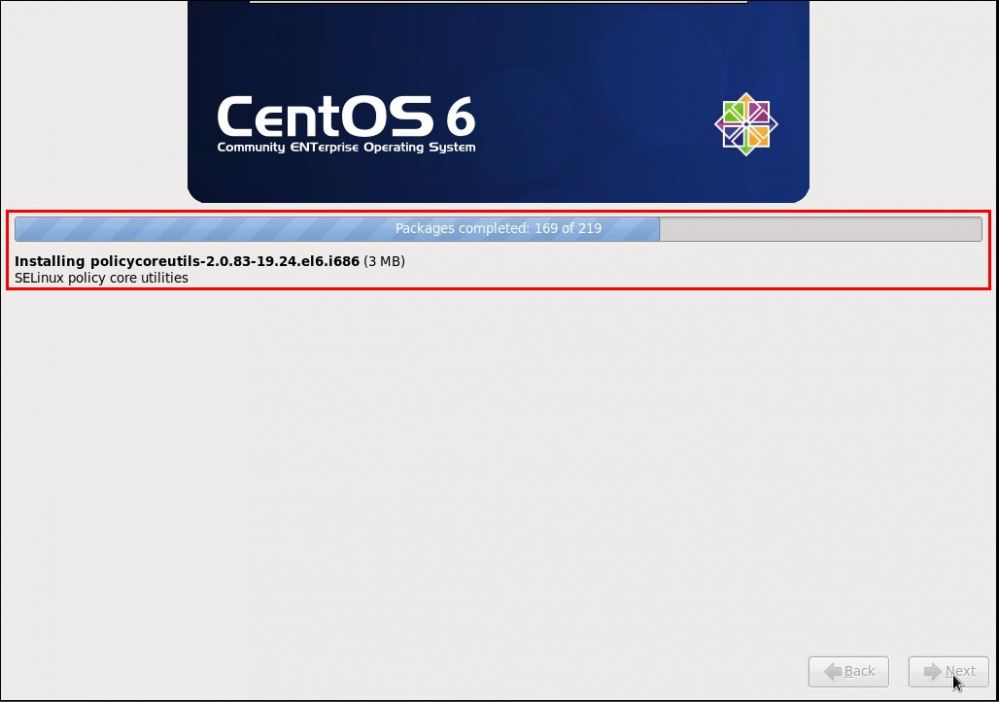This screenshot has width=999, height=702.
Task: Select the Installing policycoreutils package line
Action: click(x=210, y=261)
